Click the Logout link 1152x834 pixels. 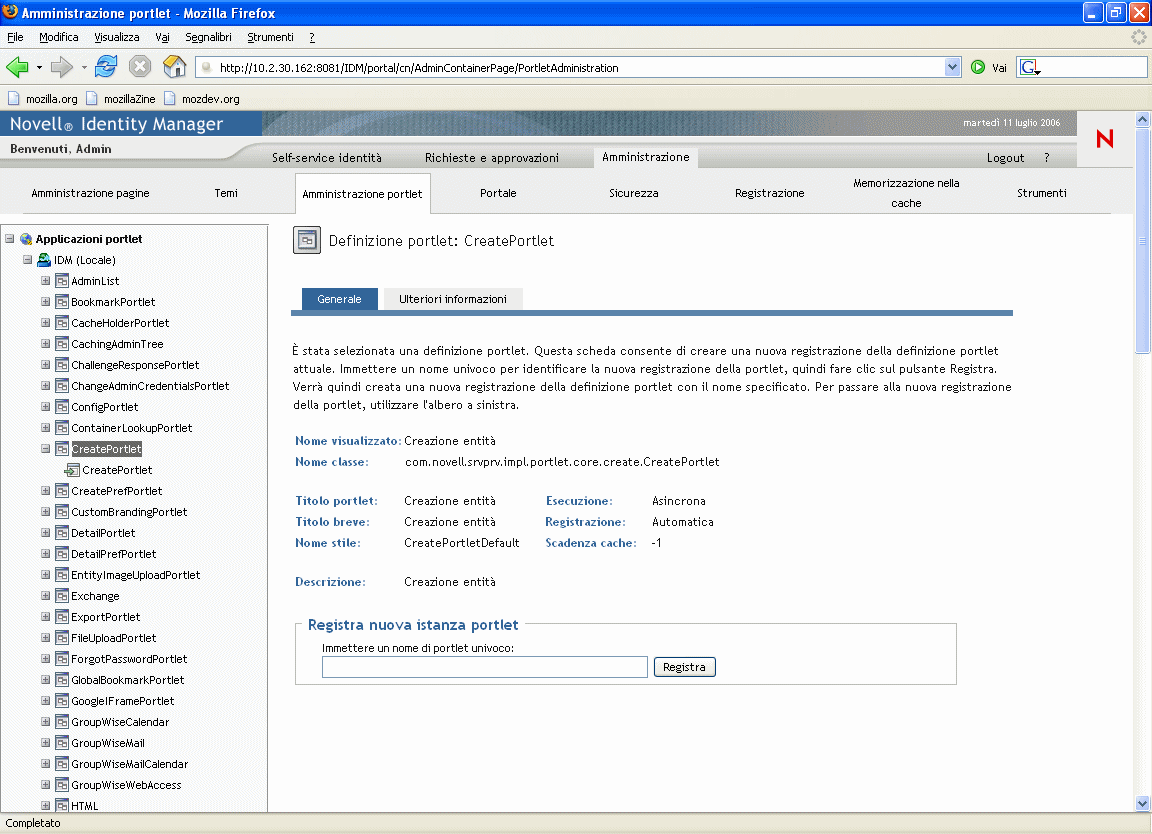click(x=1005, y=158)
